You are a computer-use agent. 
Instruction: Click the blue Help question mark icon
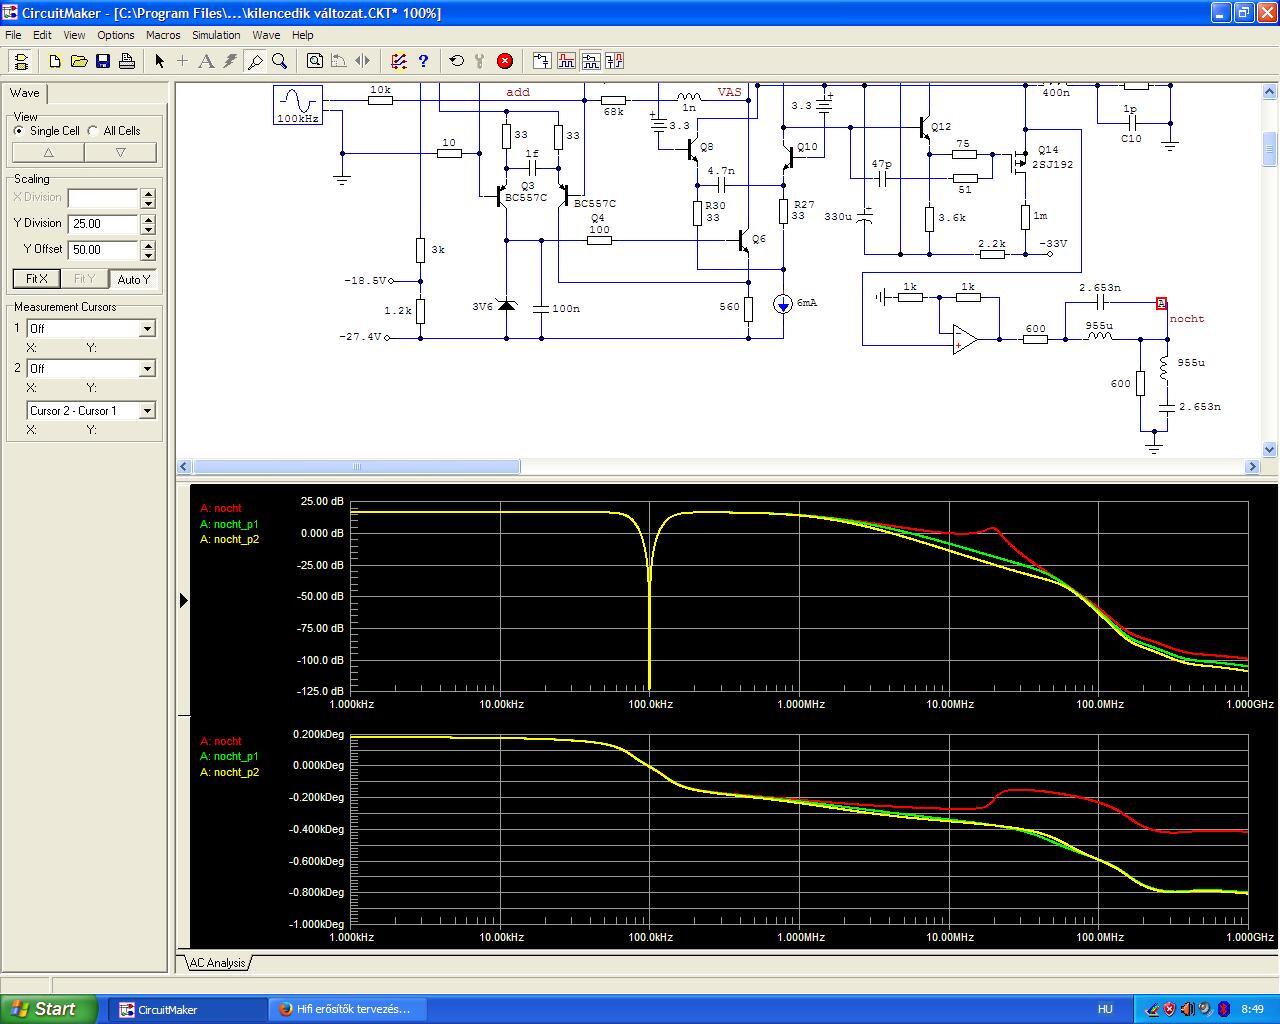point(423,61)
